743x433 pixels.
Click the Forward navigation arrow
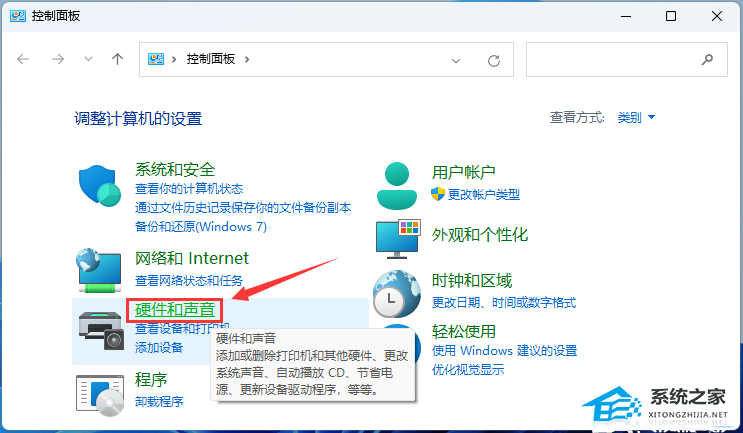point(58,59)
